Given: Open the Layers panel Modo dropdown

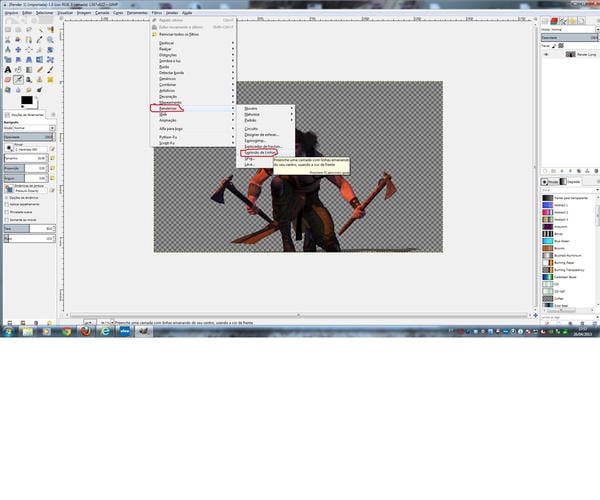Looking at the screenshot, I should [x=569, y=29].
